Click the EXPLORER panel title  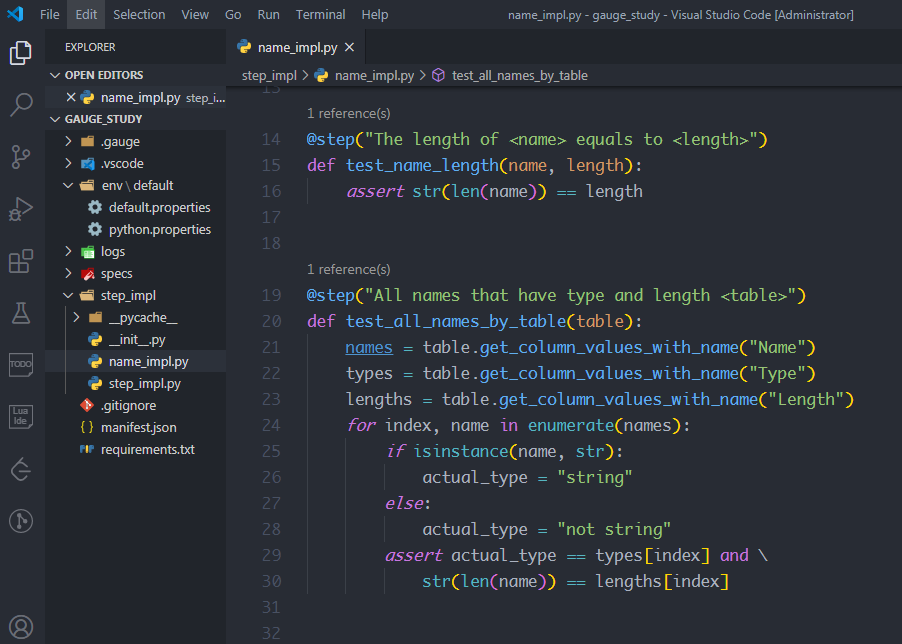[90, 47]
